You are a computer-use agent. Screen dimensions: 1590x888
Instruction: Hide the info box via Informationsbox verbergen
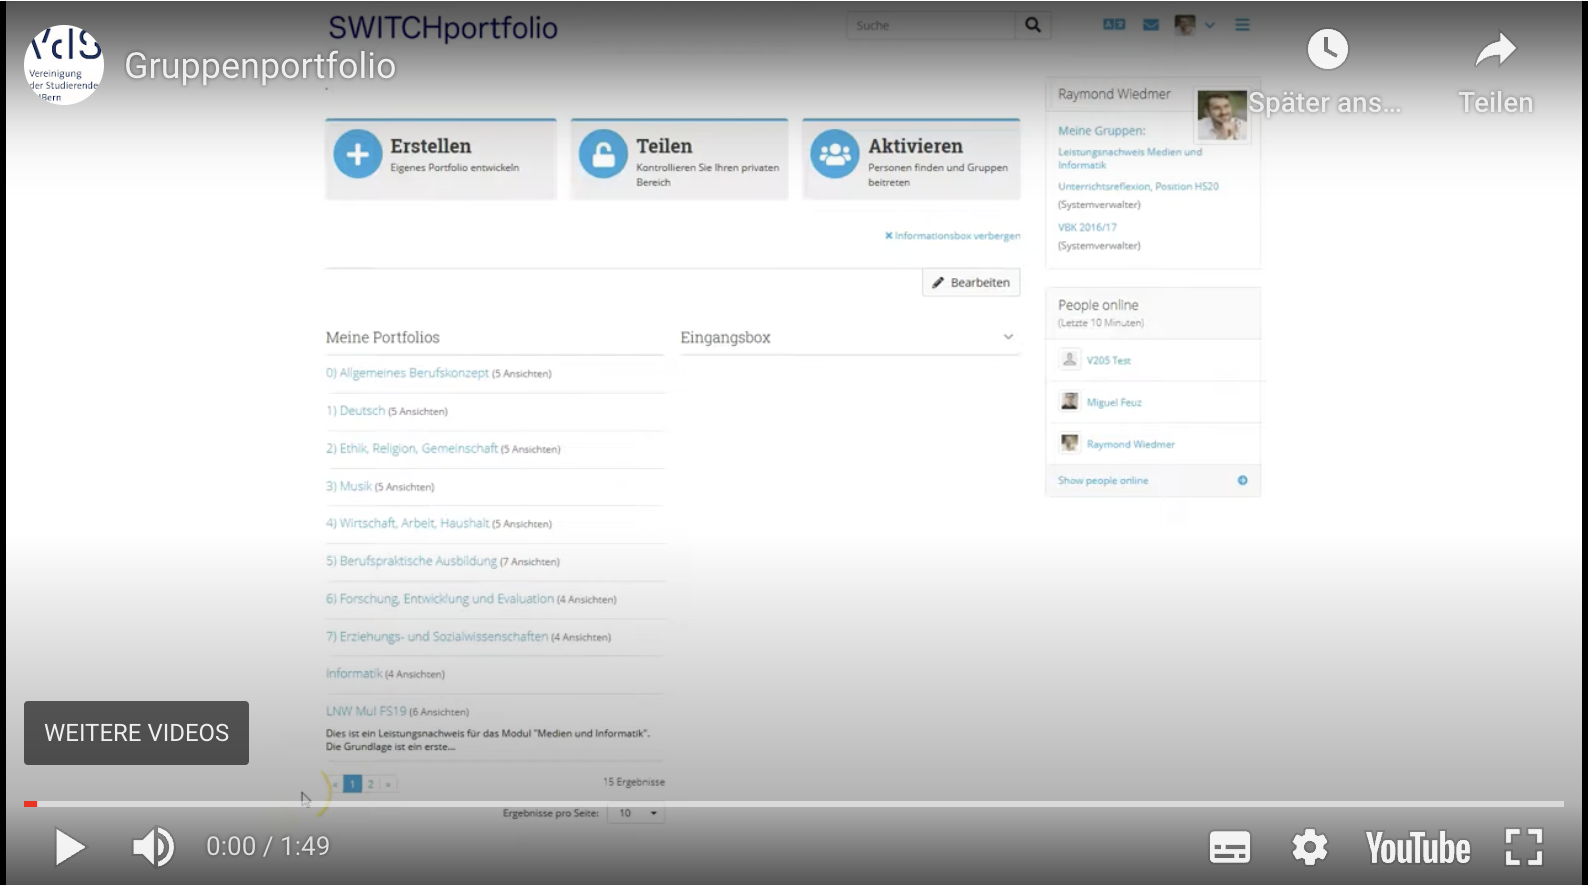coord(952,236)
